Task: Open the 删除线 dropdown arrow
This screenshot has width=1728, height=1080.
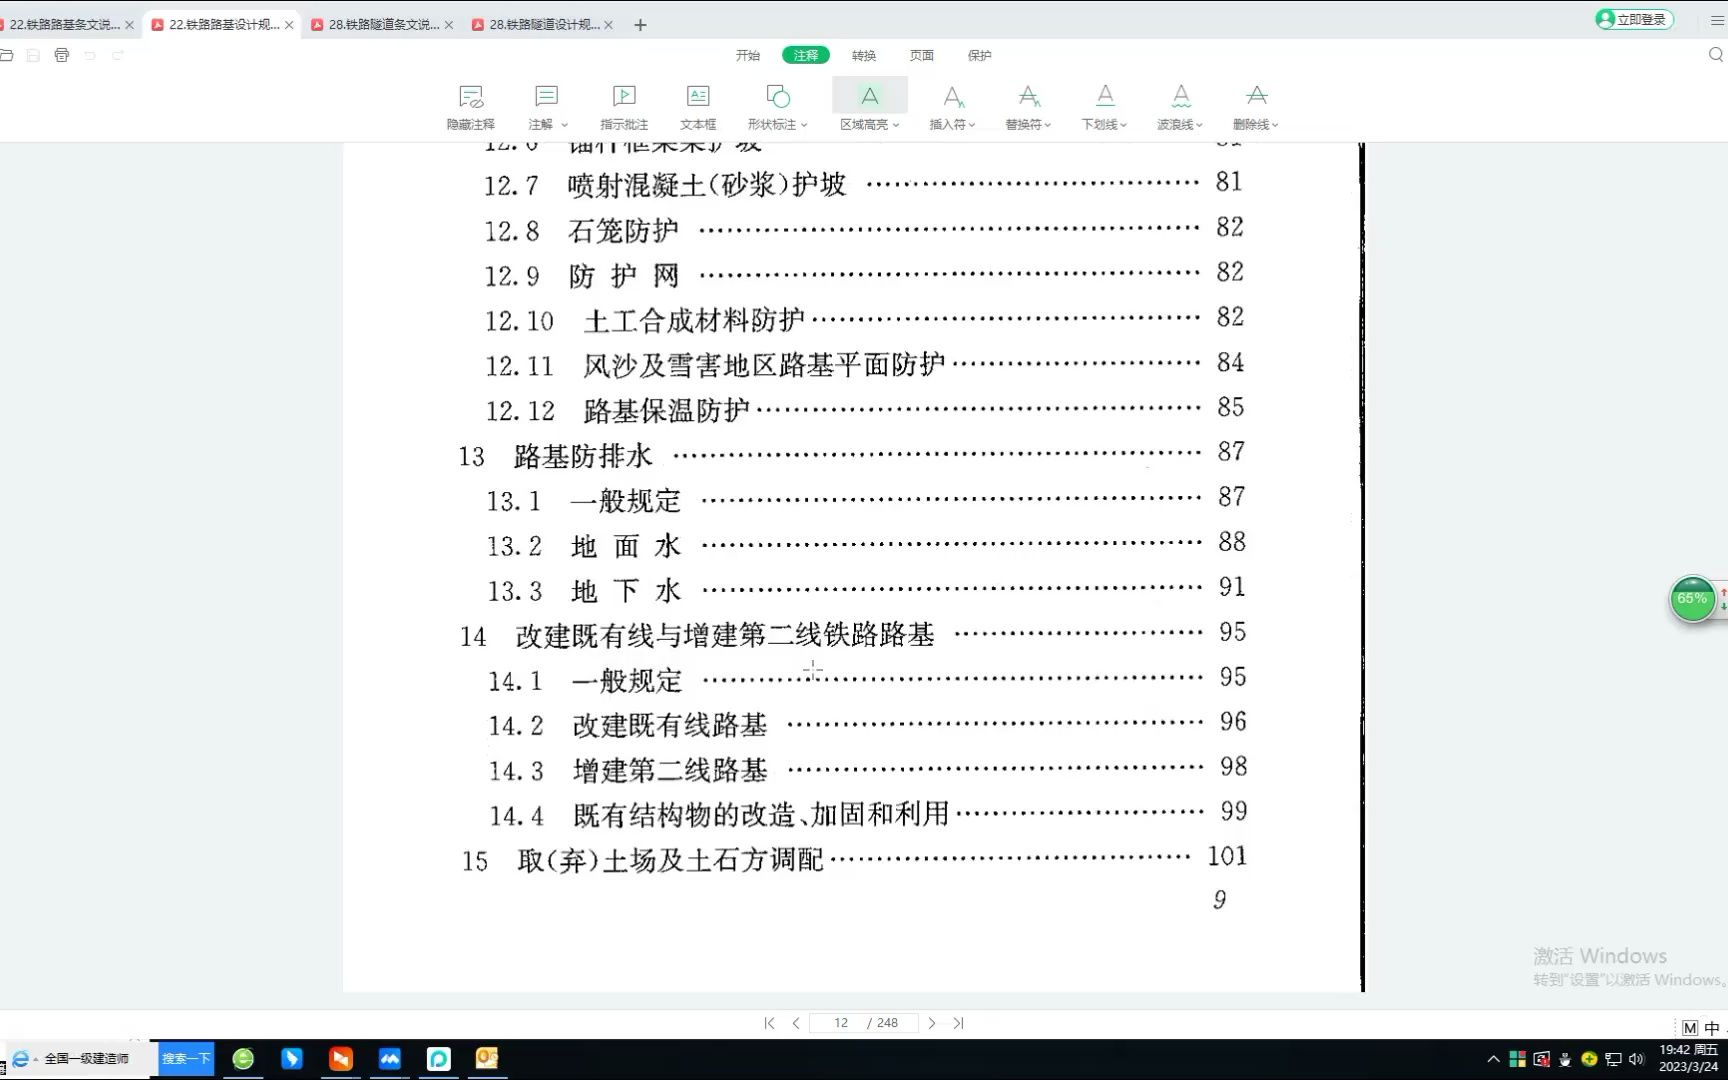Action: point(1275,125)
